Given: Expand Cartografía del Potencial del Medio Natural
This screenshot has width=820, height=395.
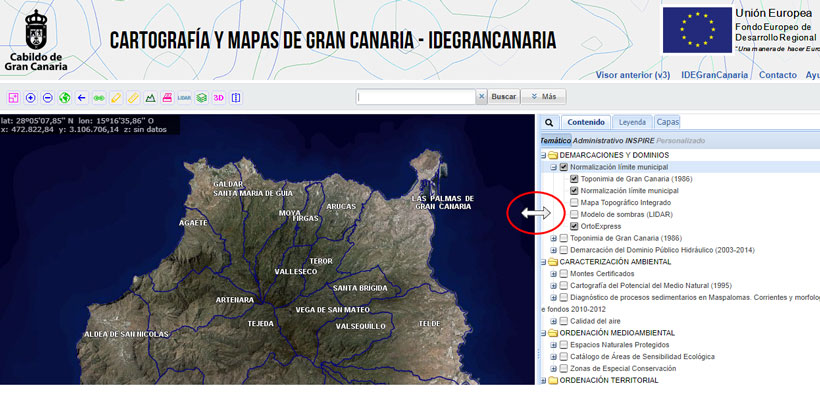Looking at the screenshot, I should [x=553, y=286].
